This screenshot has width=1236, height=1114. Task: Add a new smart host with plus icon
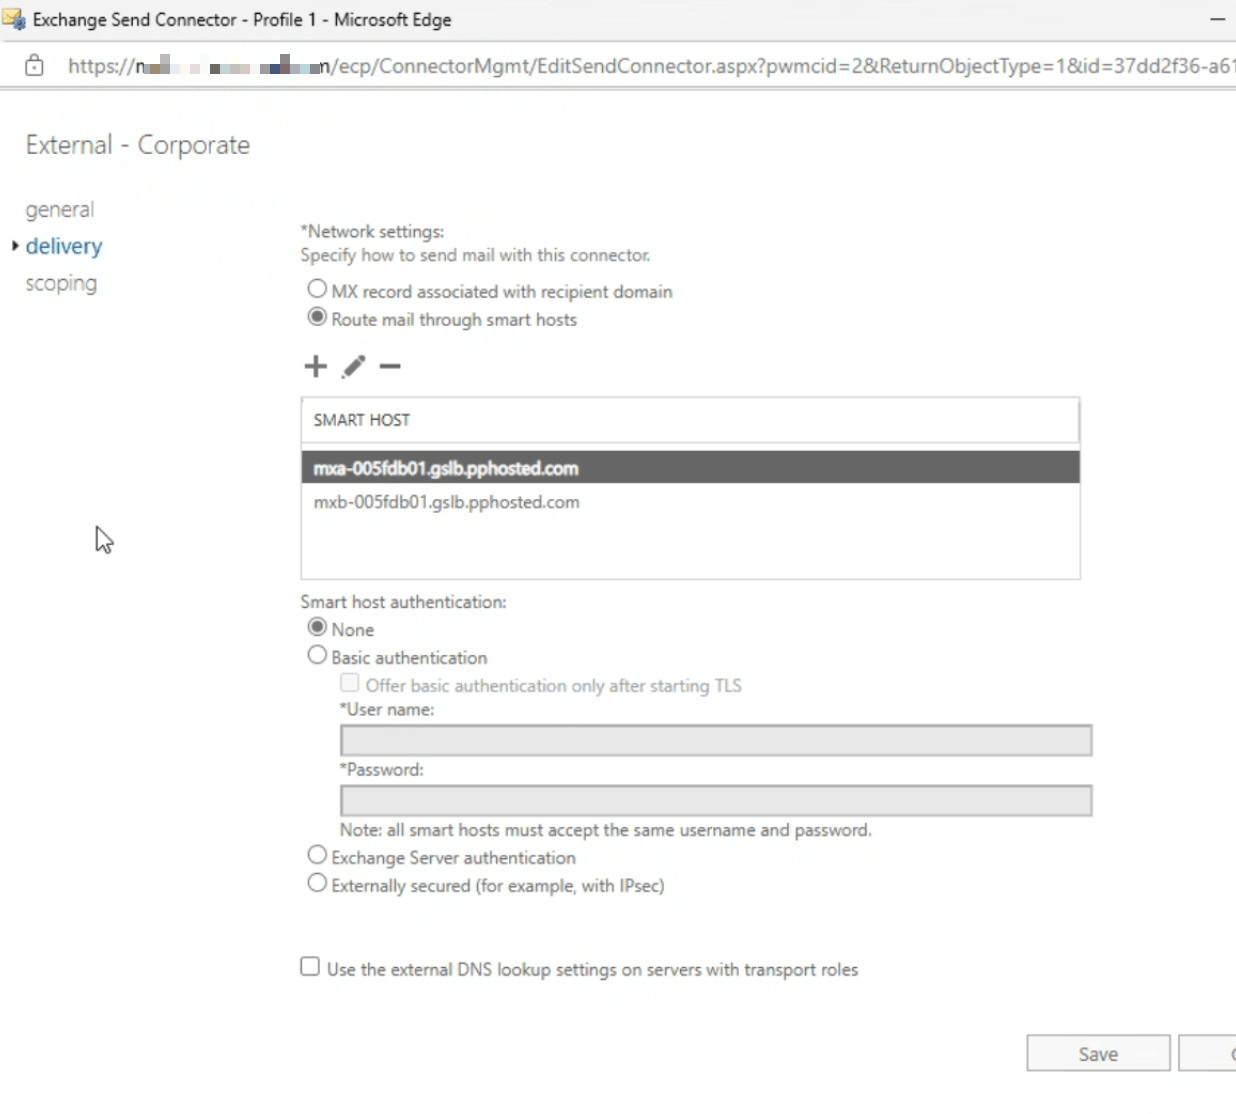point(315,366)
